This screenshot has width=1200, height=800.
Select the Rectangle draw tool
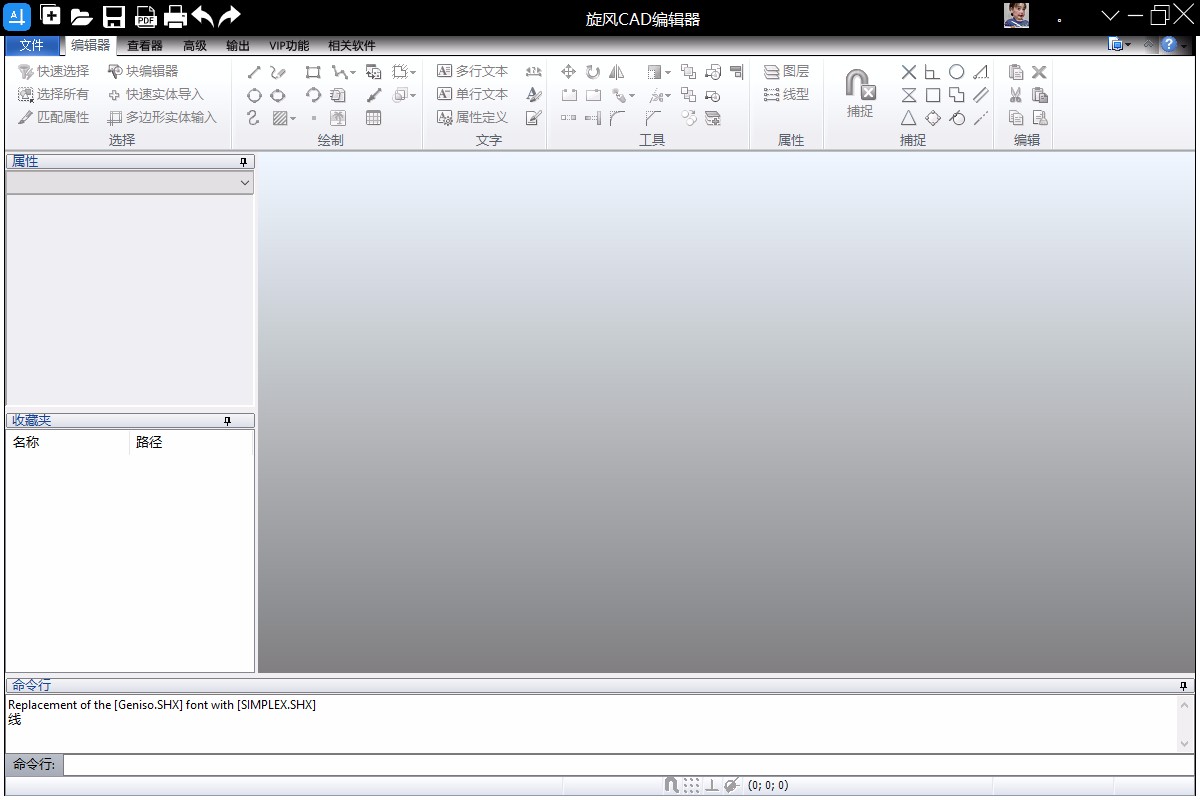coord(314,72)
